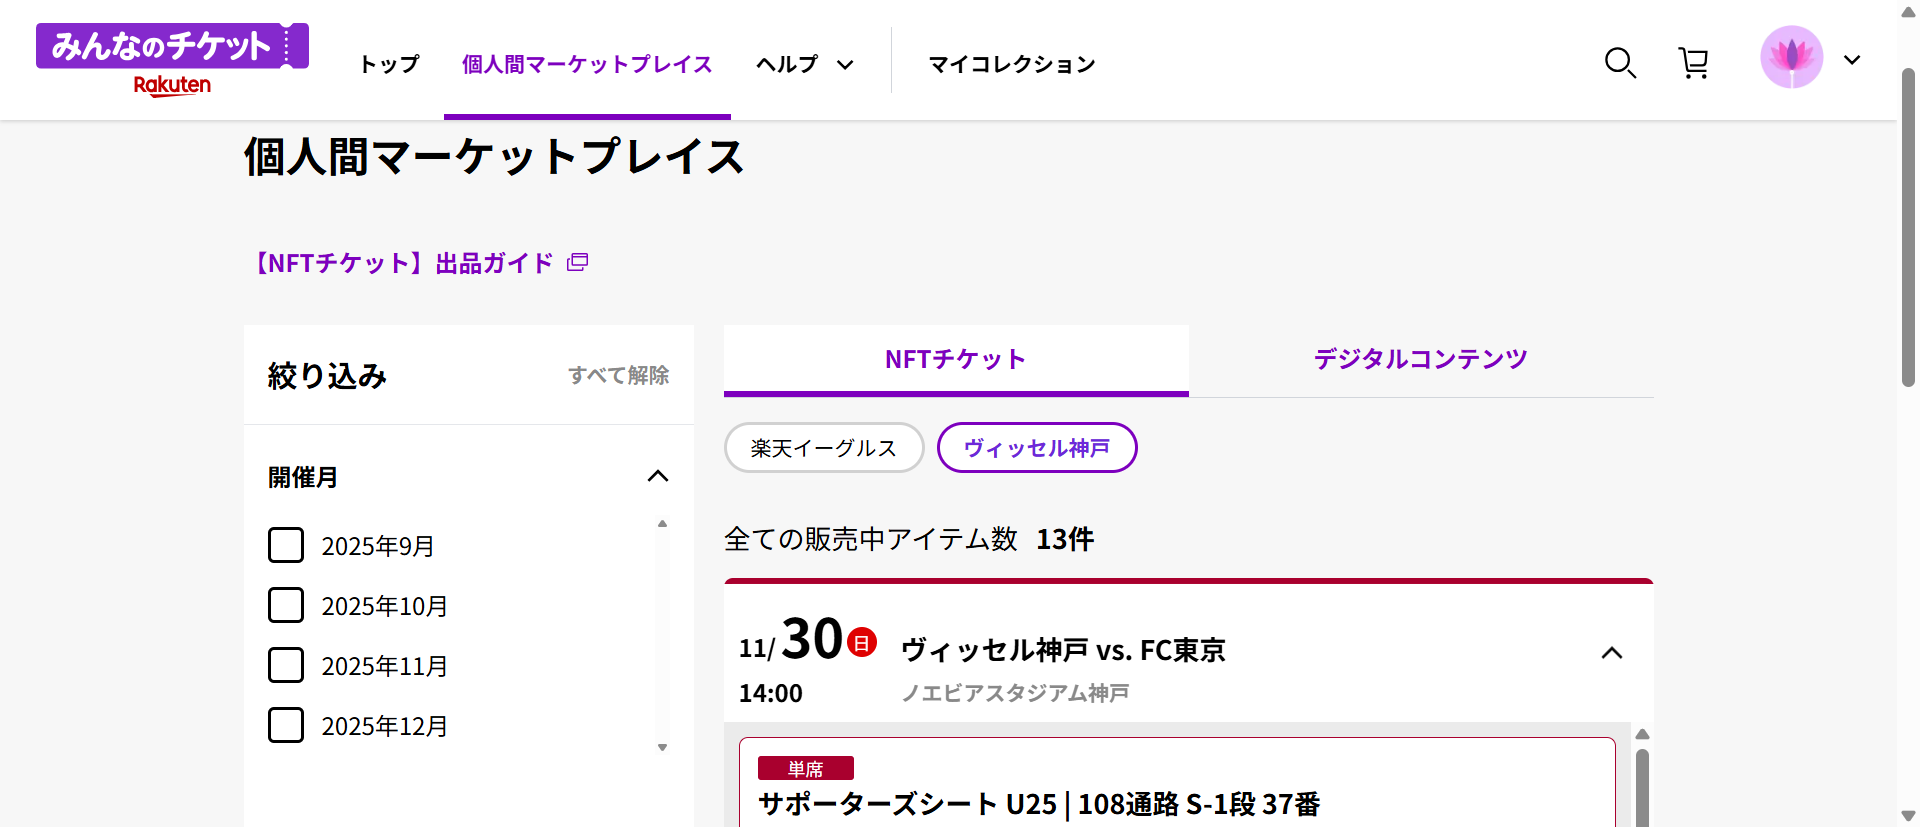The width and height of the screenshot is (1920, 827).
Task: Switch to NFTチケット tab
Action: pyautogui.click(x=956, y=359)
